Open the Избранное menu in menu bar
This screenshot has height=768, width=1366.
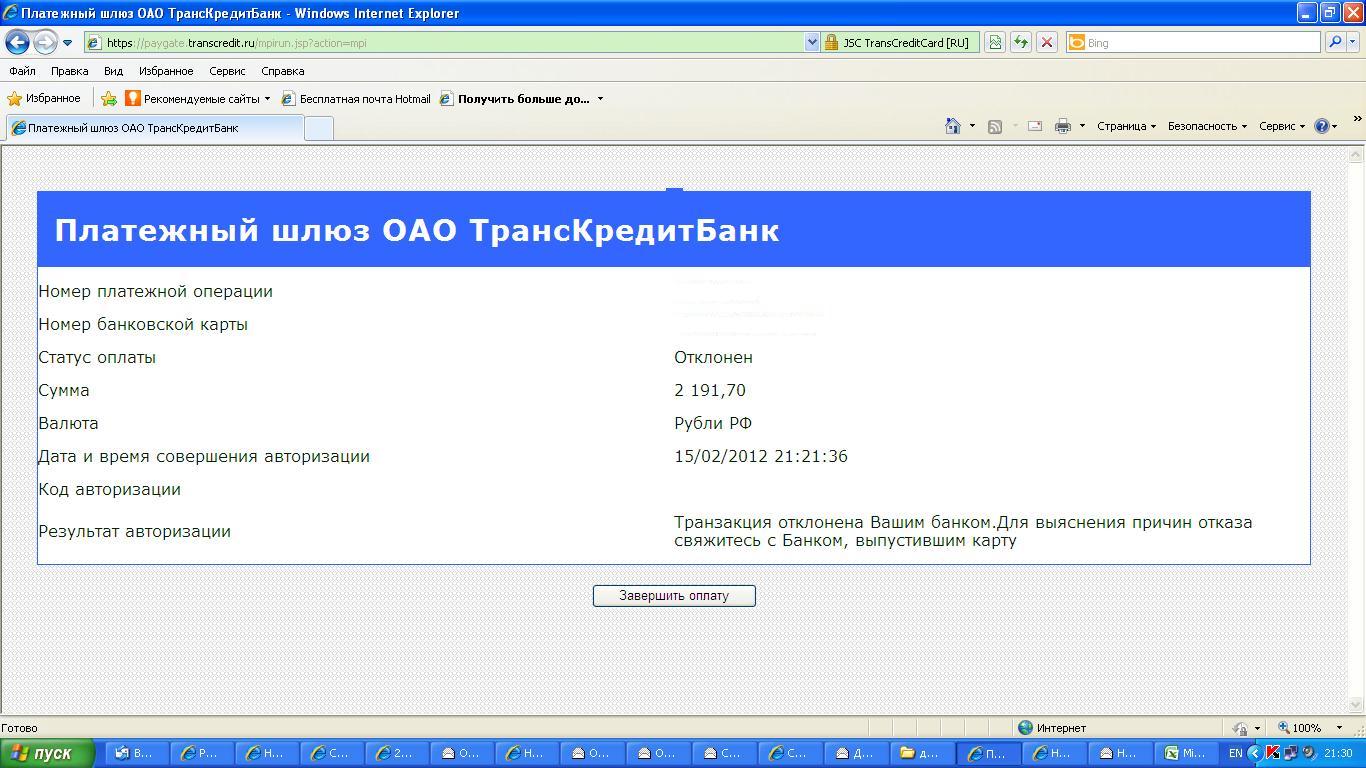(166, 71)
